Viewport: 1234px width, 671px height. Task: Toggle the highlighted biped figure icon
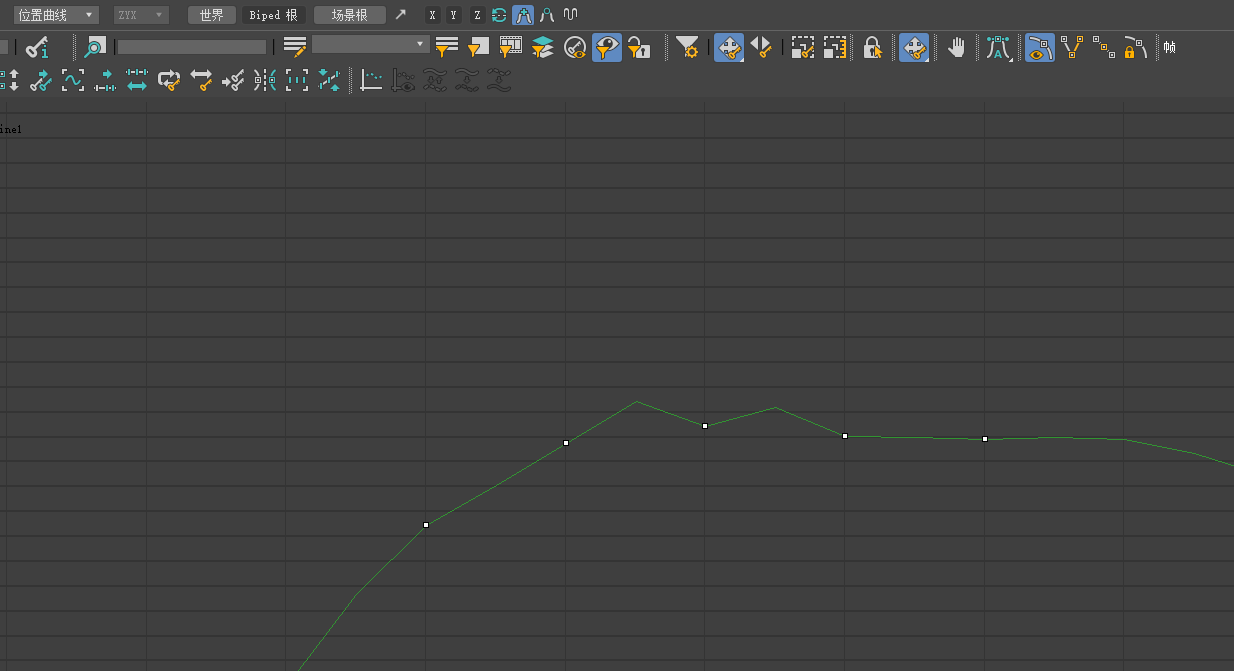(x=523, y=15)
